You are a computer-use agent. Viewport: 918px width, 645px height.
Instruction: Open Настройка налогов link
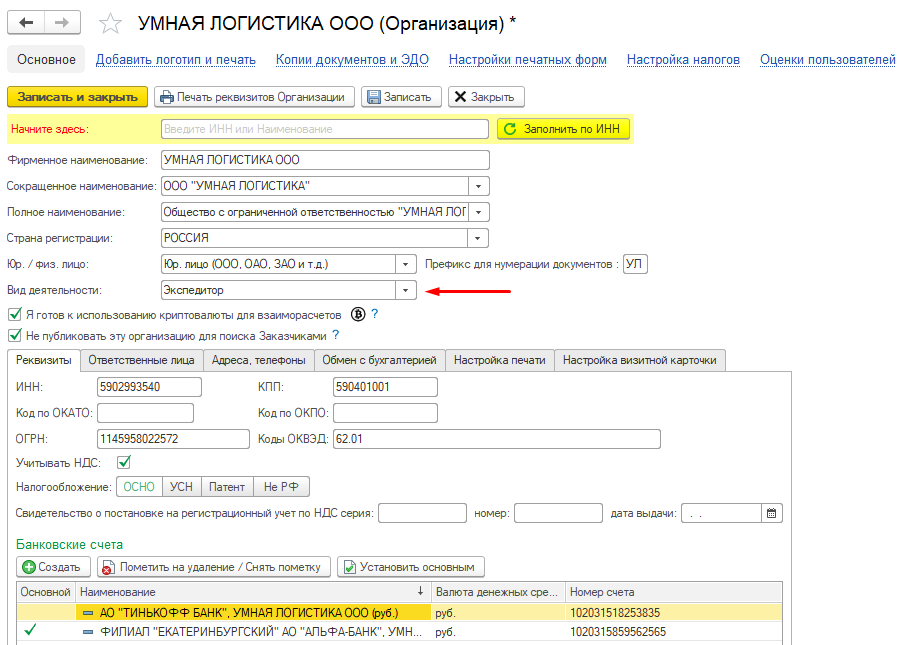683,60
